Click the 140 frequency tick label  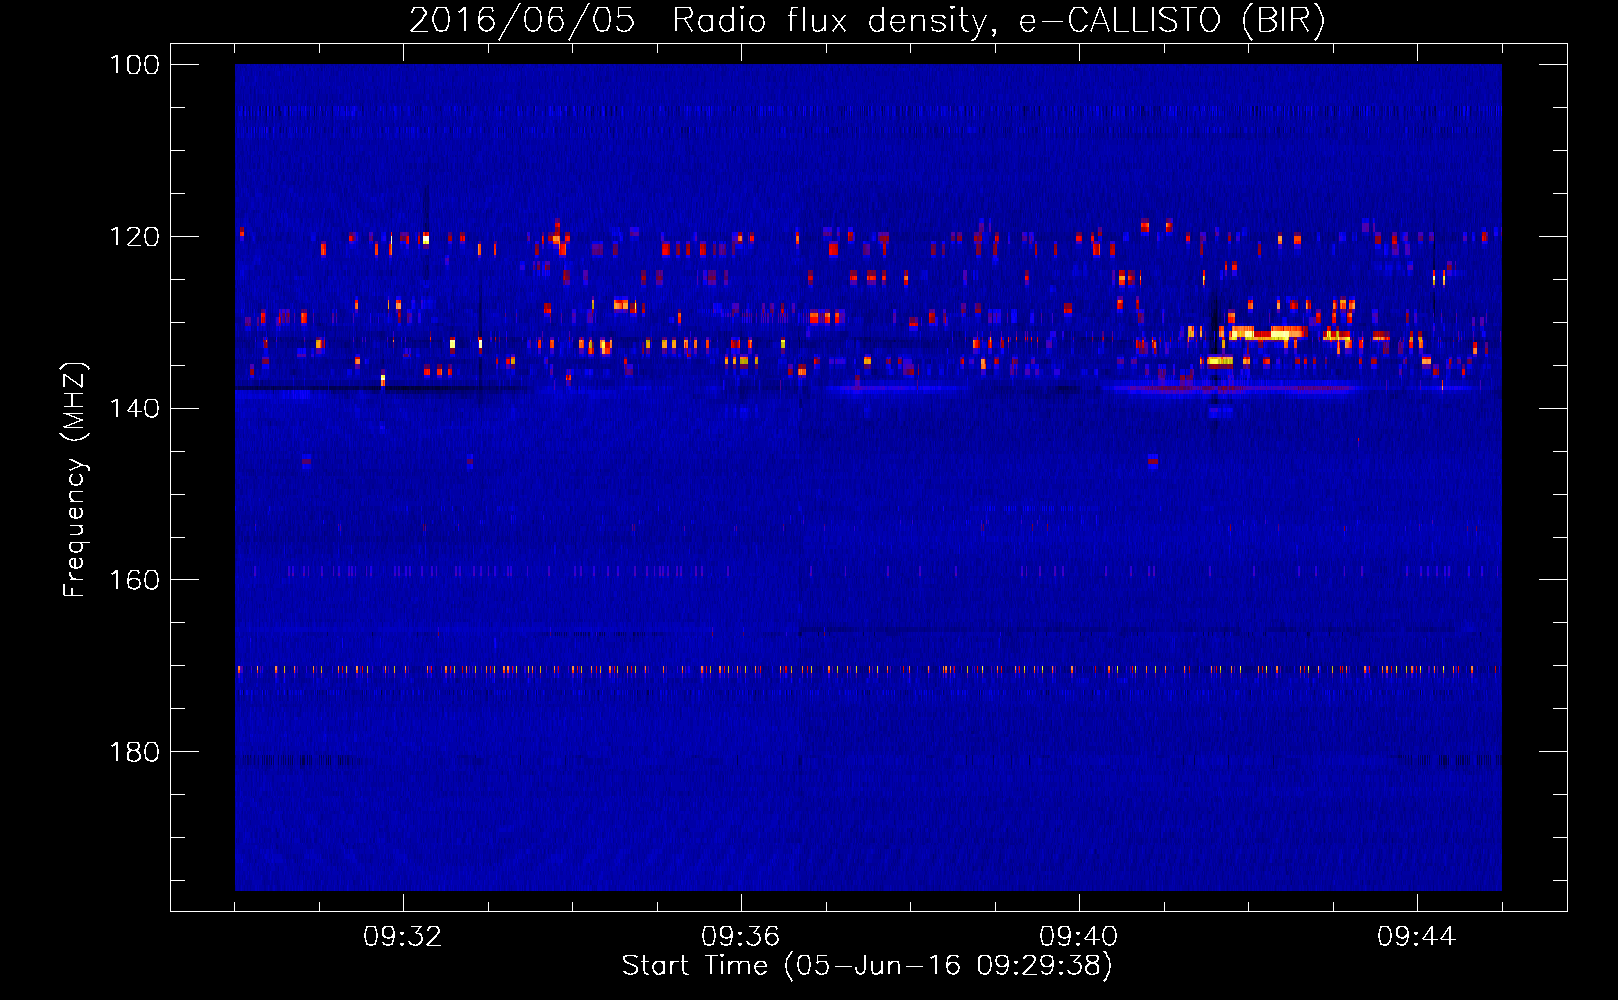[x=134, y=409]
